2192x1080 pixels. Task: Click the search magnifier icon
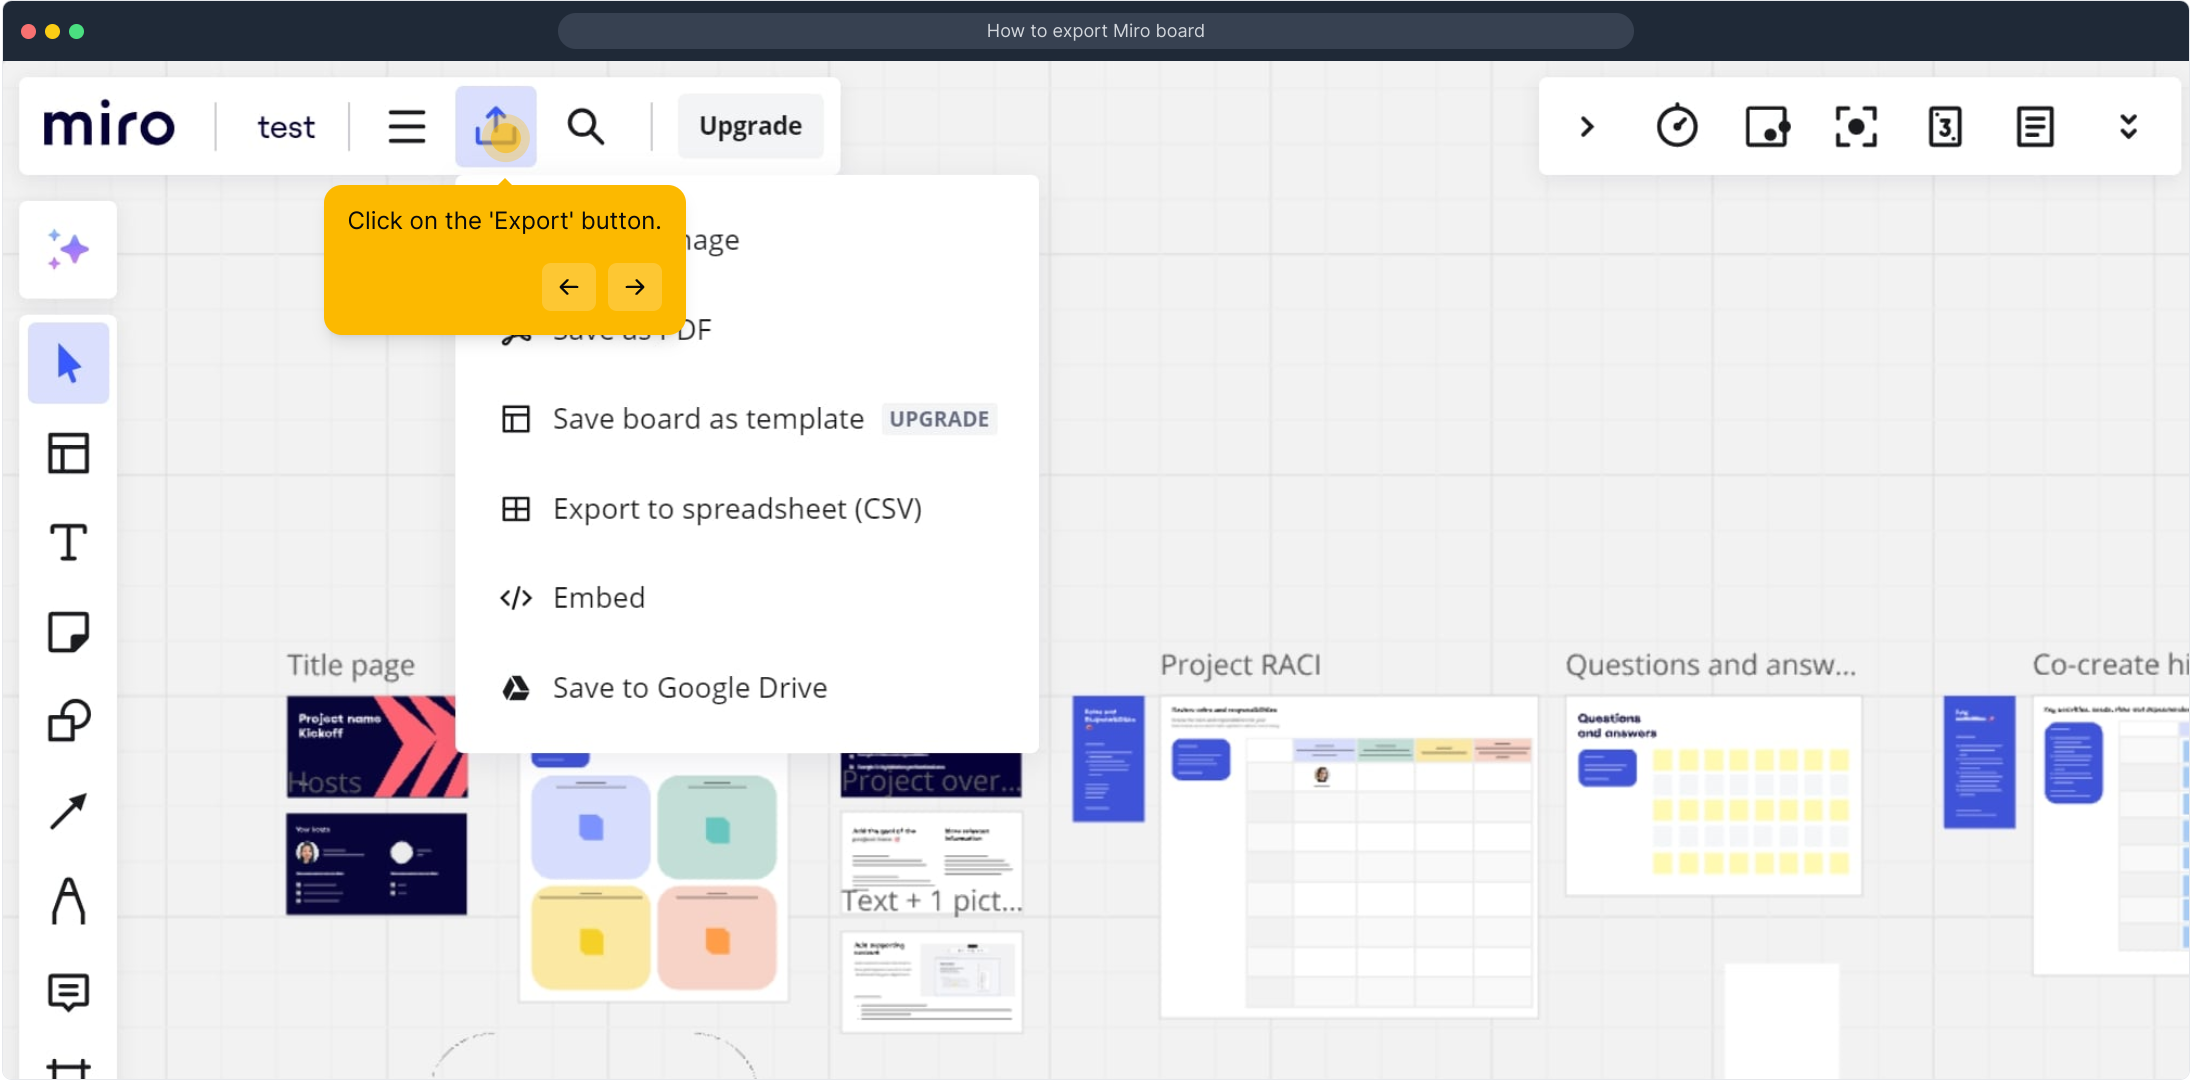click(586, 127)
